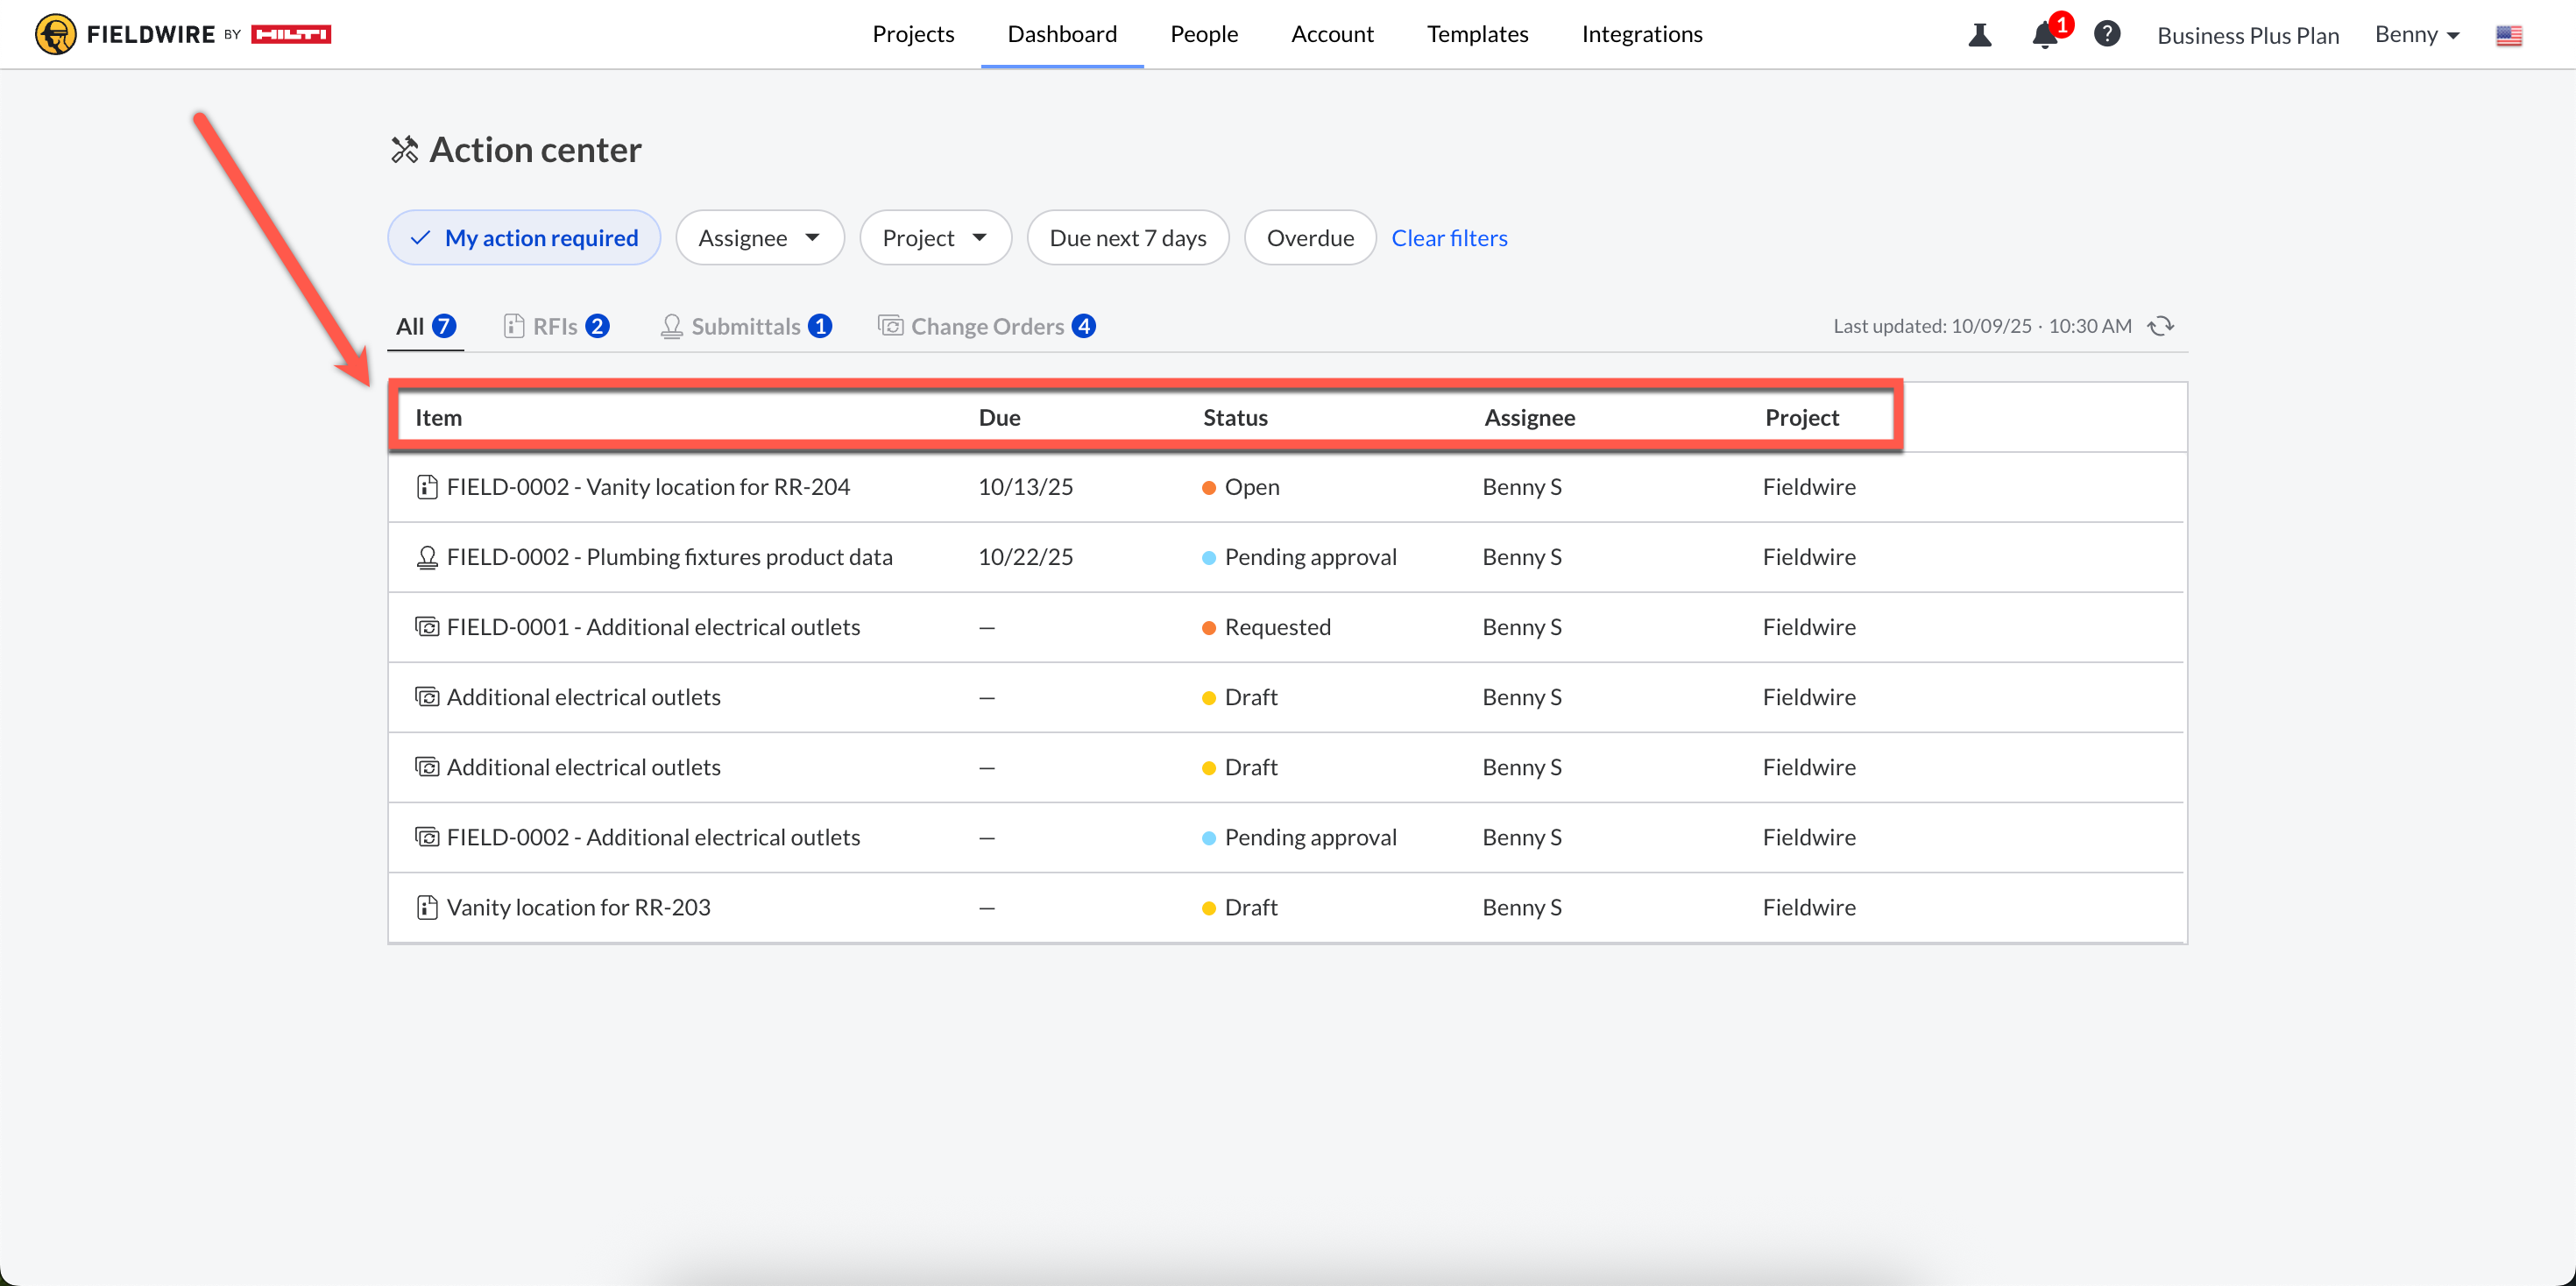
Task: Click submittal stamp icon beside Plumbing fixtures row
Action: coord(427,557)
